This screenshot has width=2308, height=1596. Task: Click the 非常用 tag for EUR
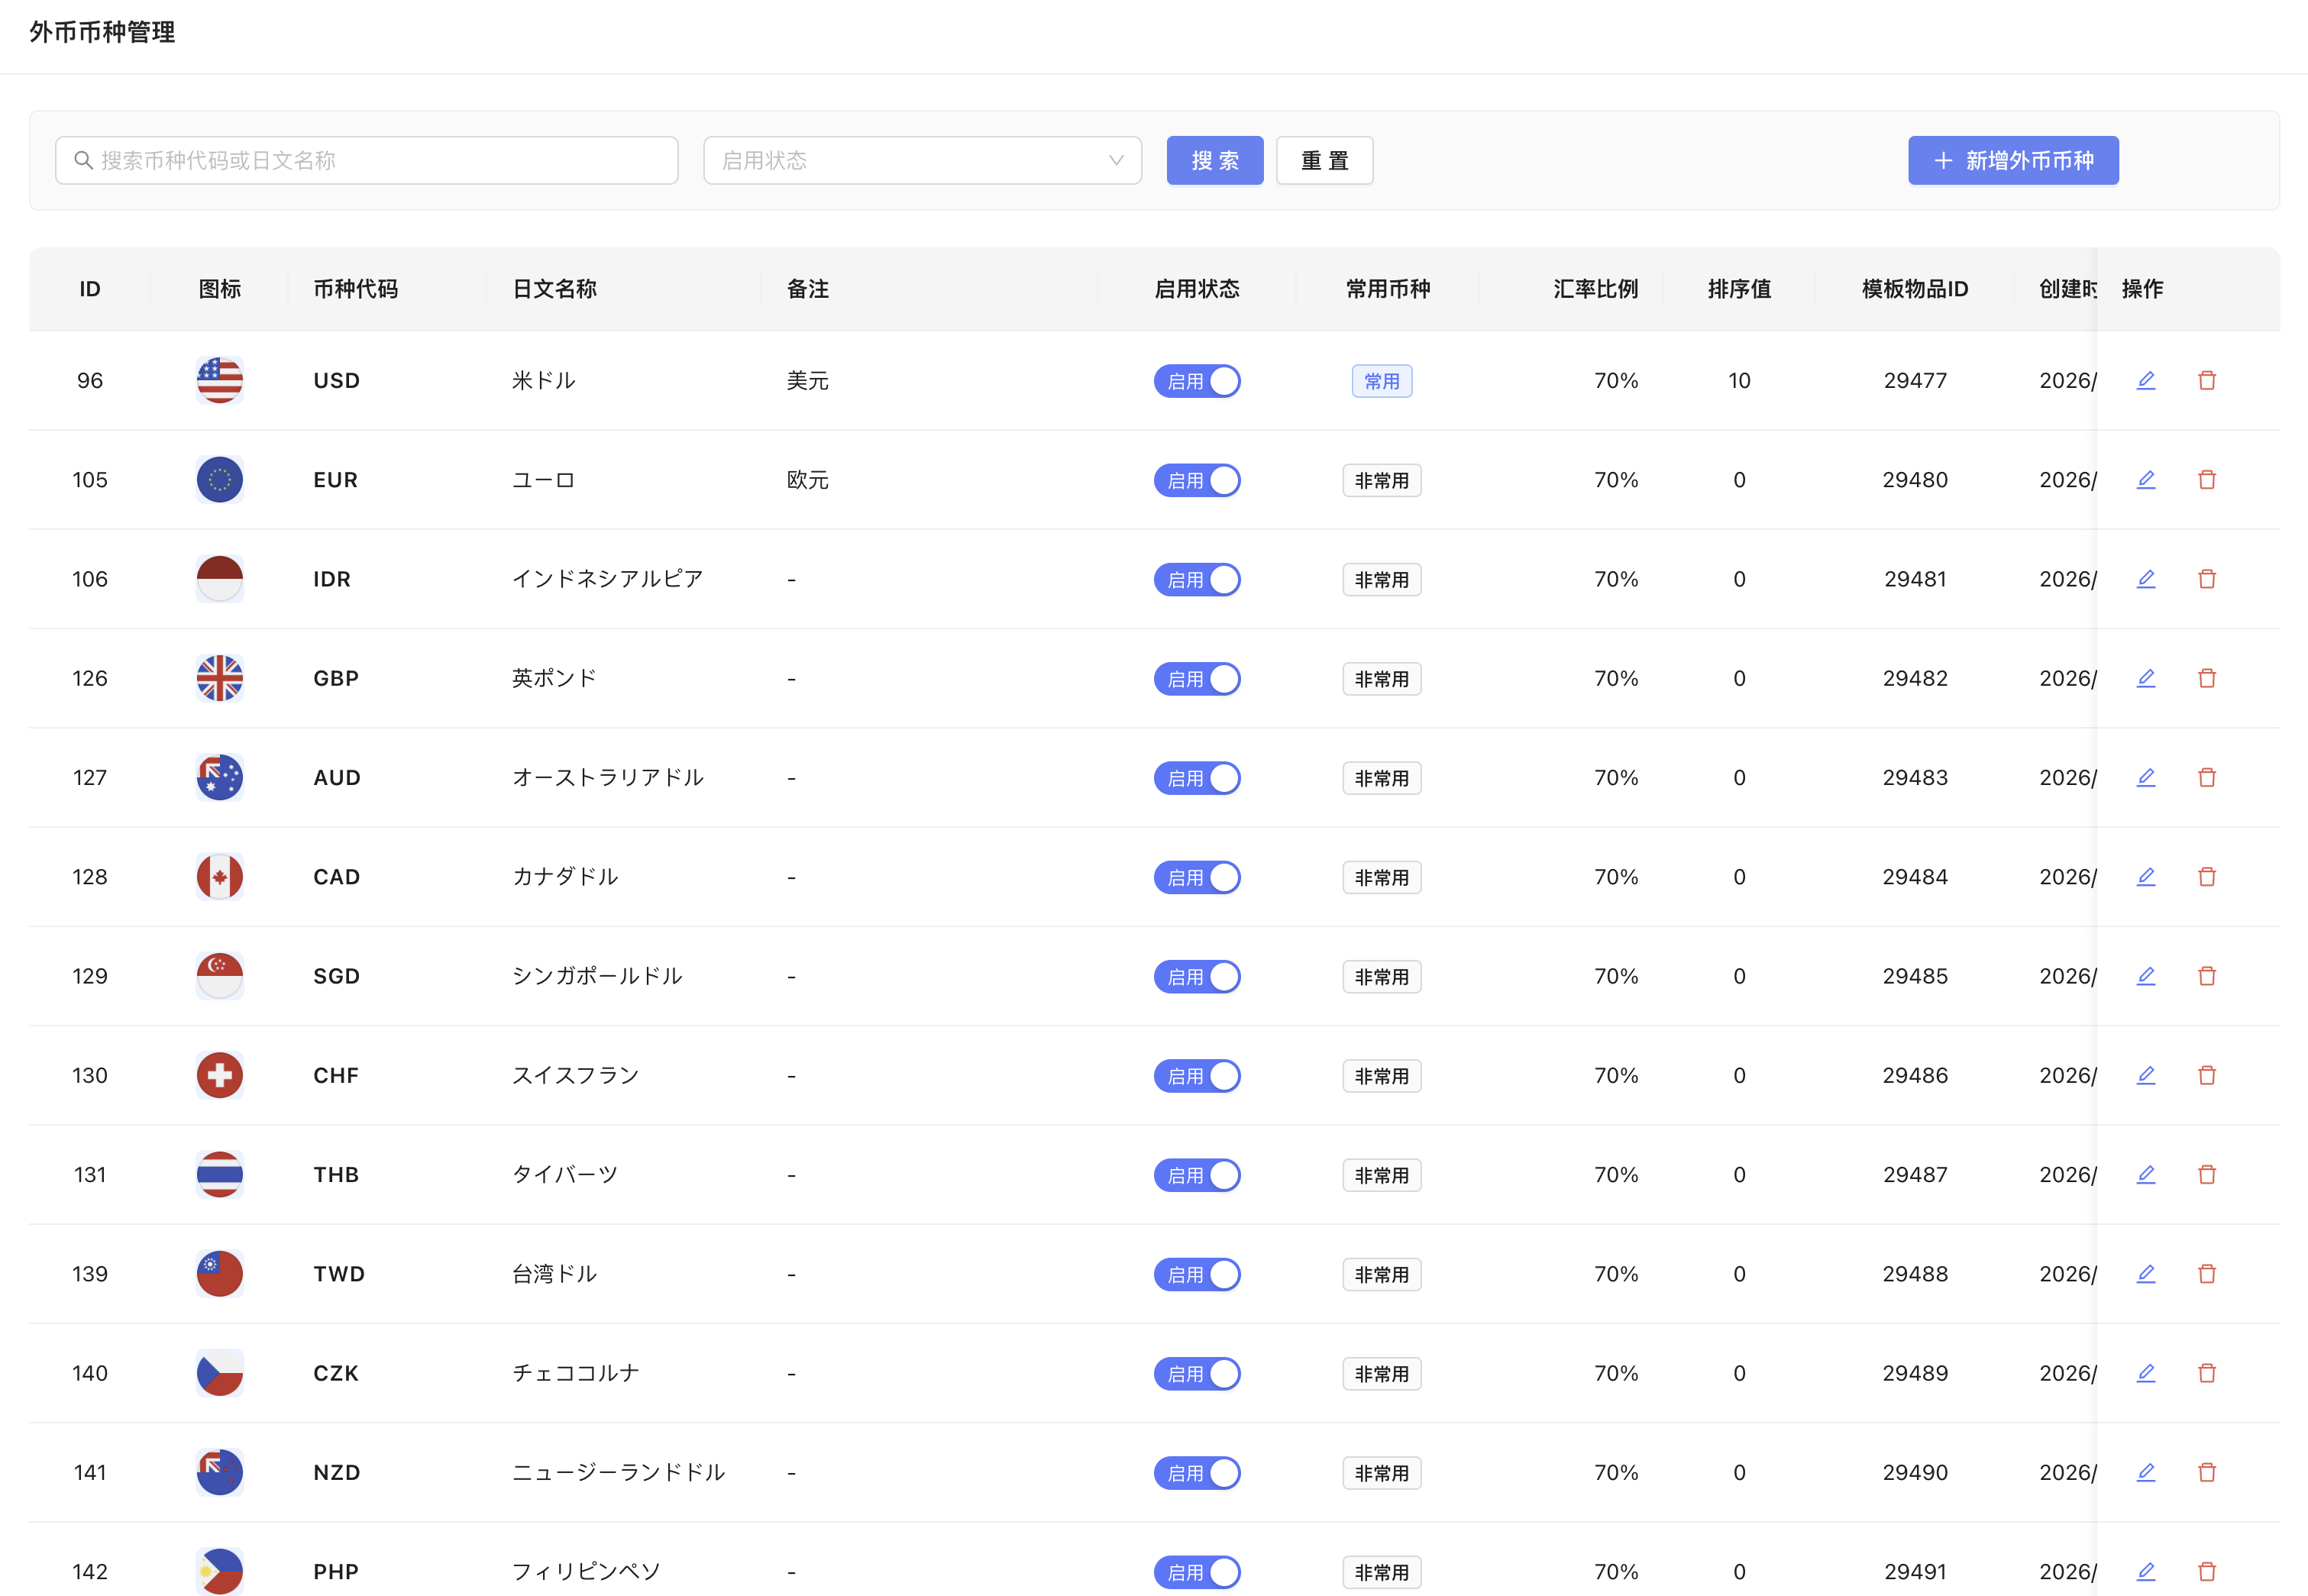coord(1381,480)
